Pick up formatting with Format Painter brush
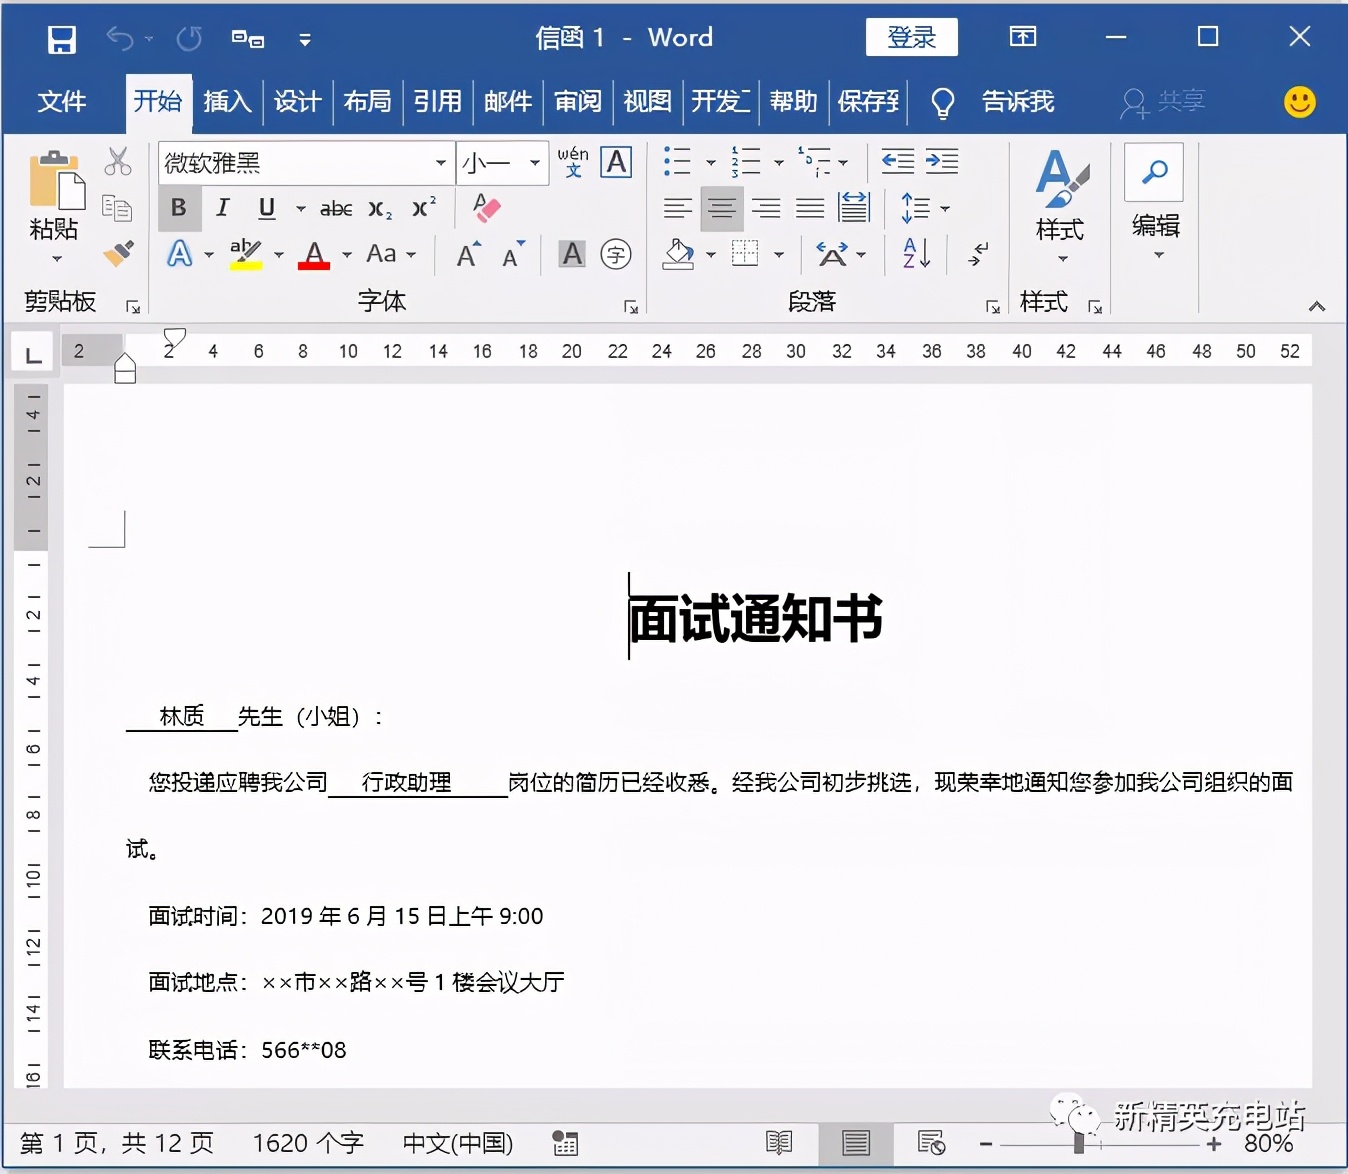 coord(118,253)
